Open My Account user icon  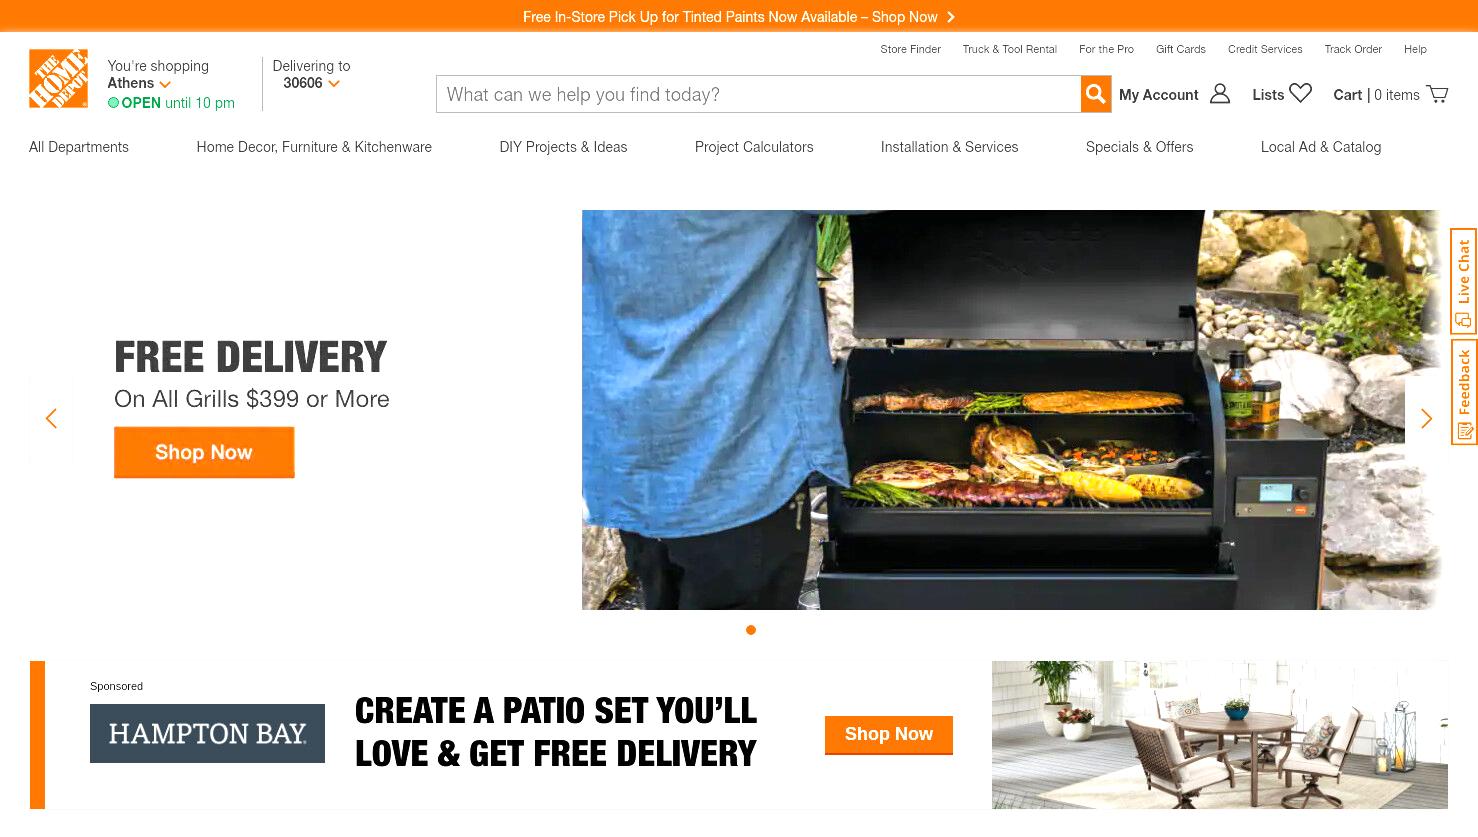(x=1219, y=94)
